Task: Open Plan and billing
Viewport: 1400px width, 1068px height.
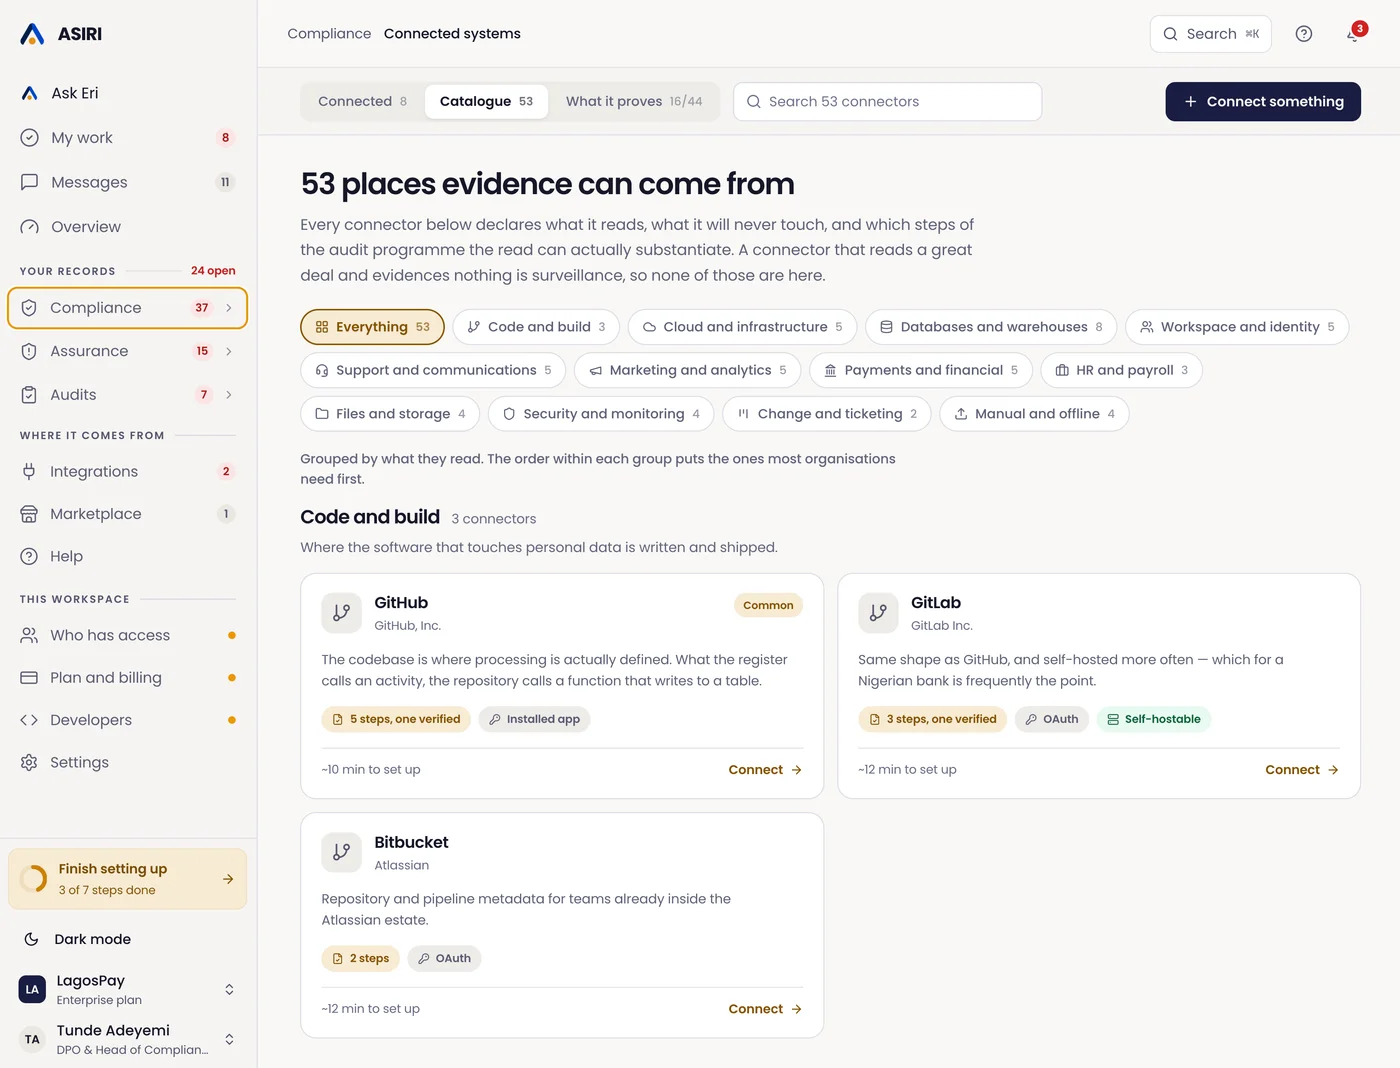Action: (x=127, y=678)
